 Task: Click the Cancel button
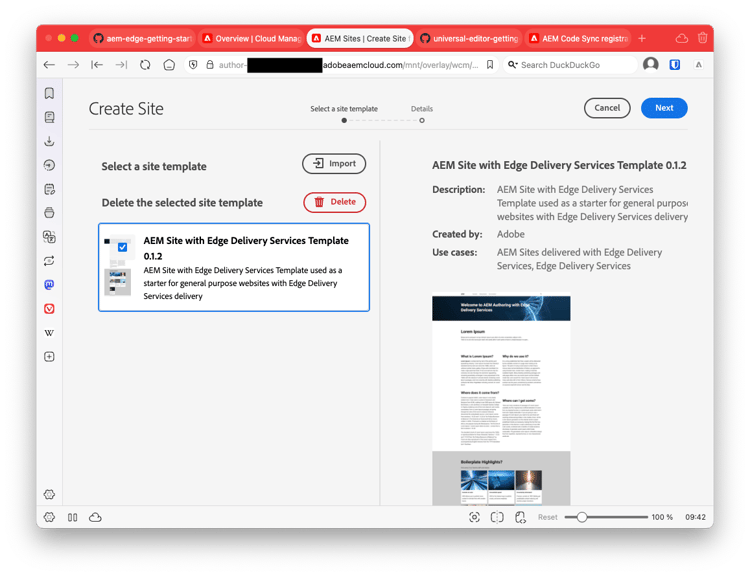pos(607,108)
